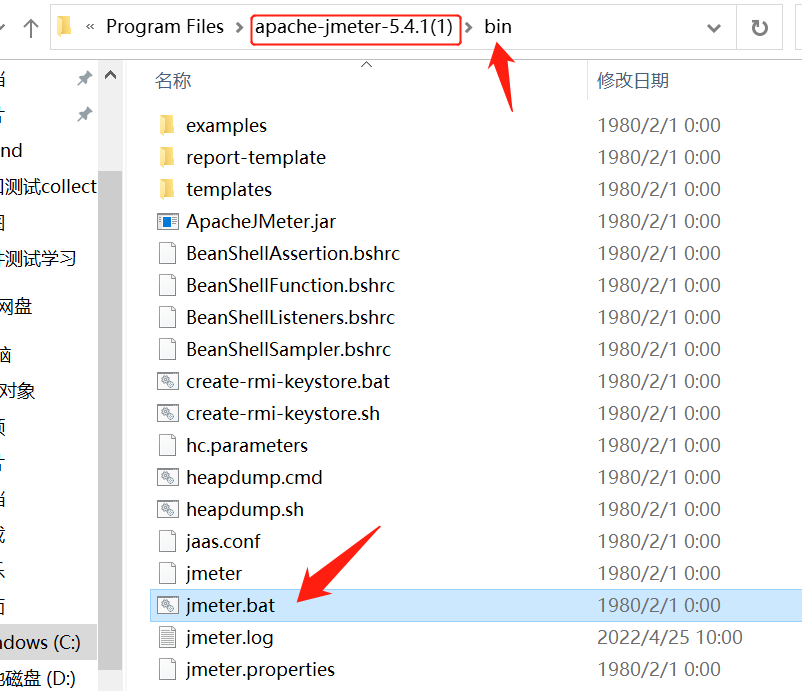Select the file name templates

pyautogui.click(x=229, y=189)
